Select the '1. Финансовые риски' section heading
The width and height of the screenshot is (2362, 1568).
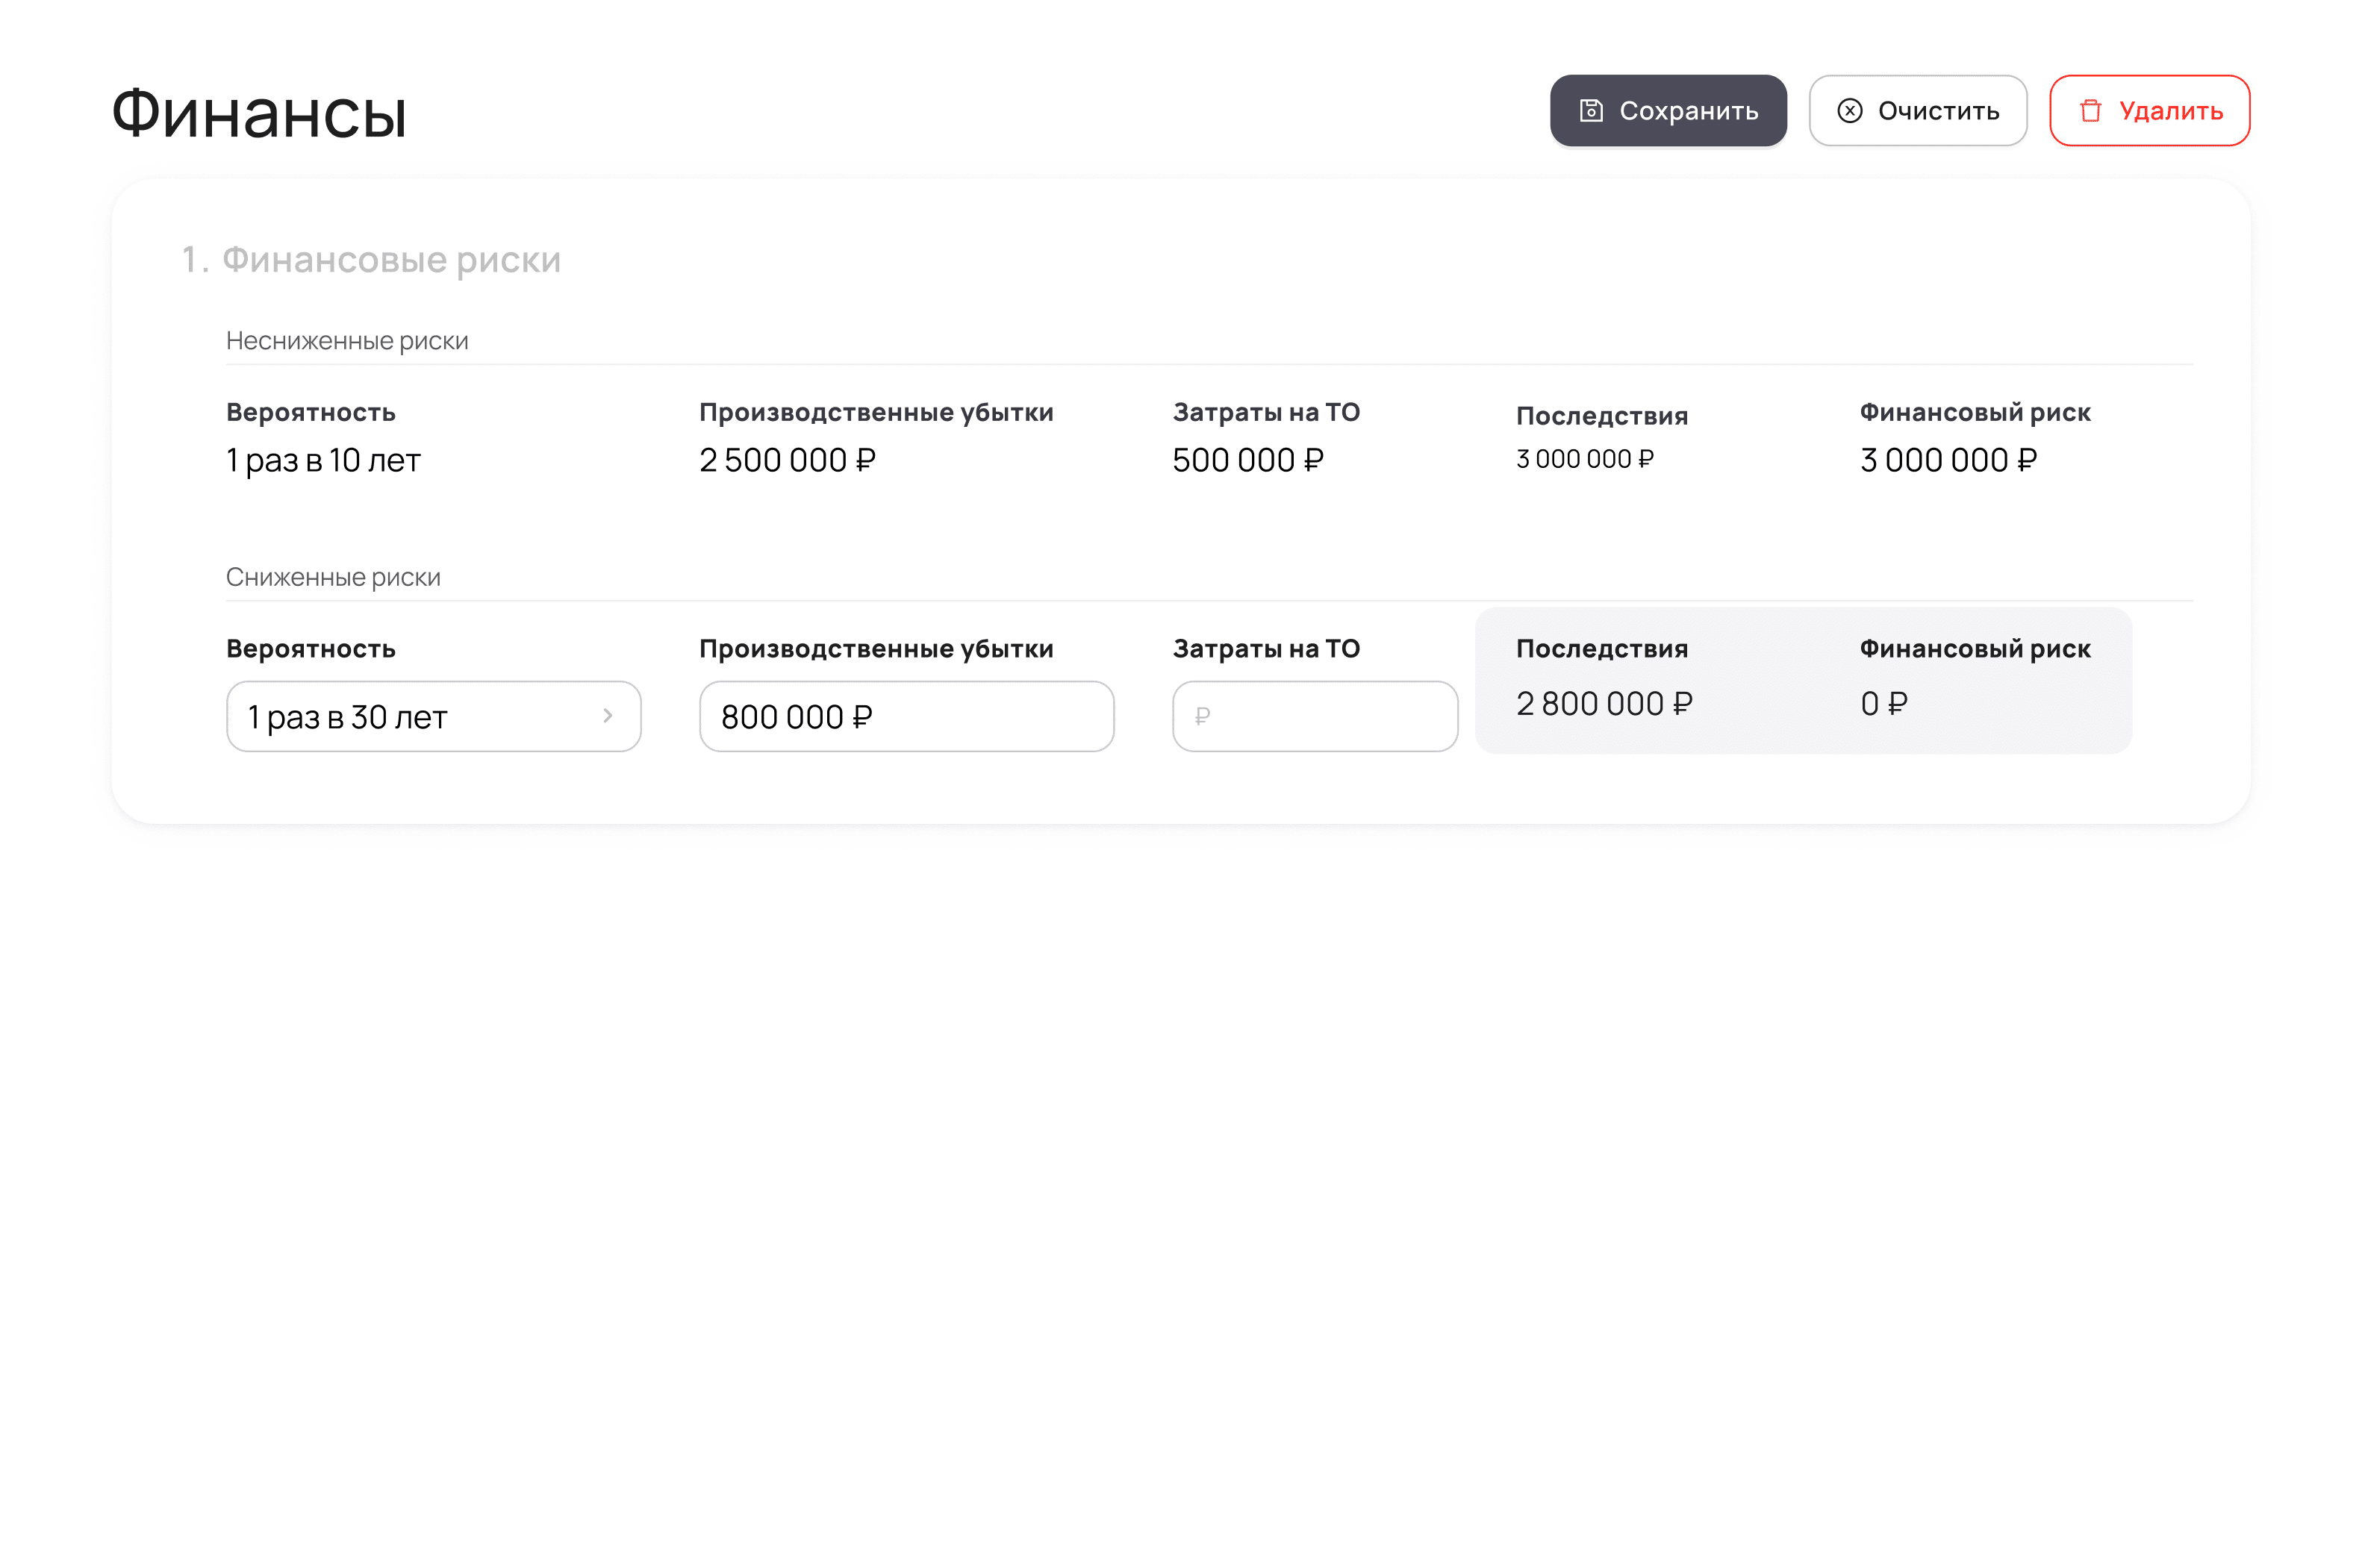(x=371, y=260)
